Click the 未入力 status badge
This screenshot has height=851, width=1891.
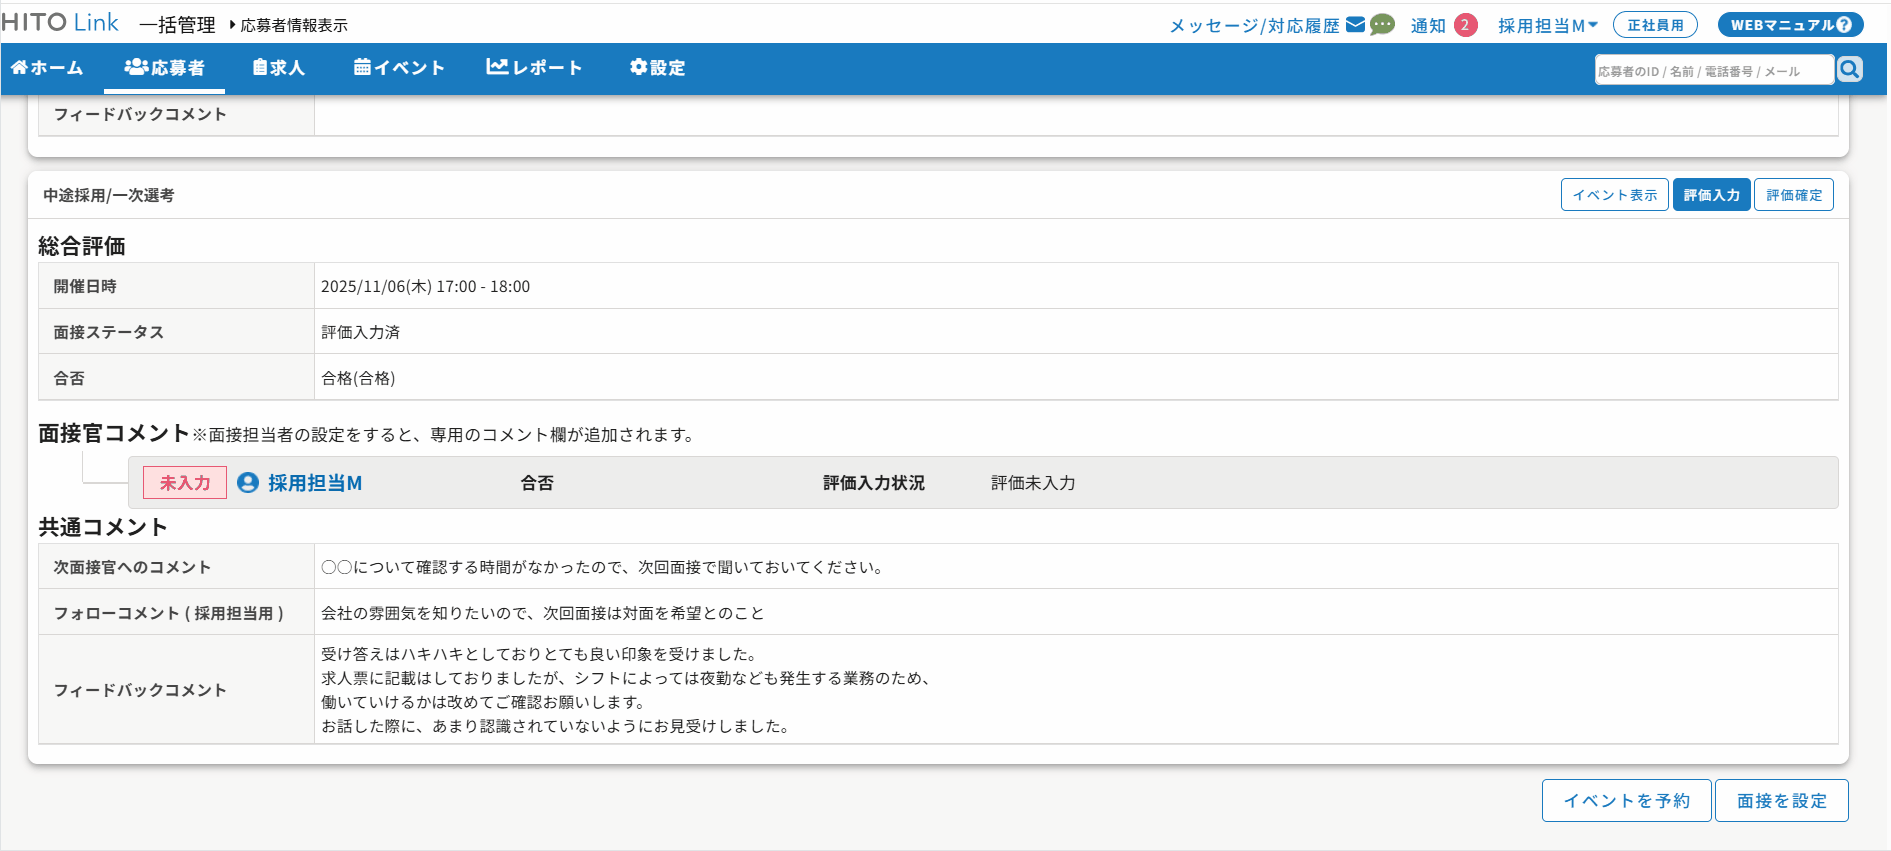(x=185, y=483)
